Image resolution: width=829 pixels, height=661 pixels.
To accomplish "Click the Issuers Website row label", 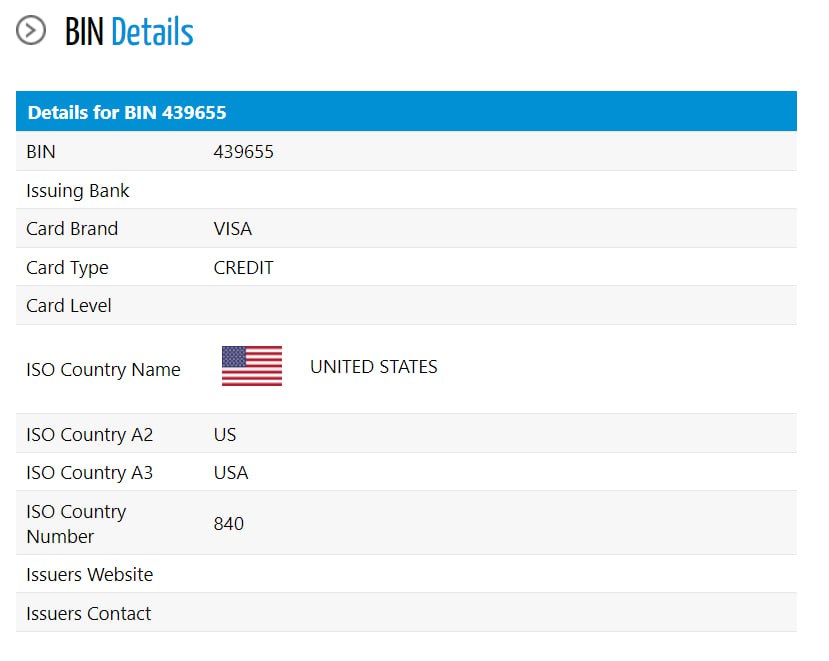I will (90, 575).
